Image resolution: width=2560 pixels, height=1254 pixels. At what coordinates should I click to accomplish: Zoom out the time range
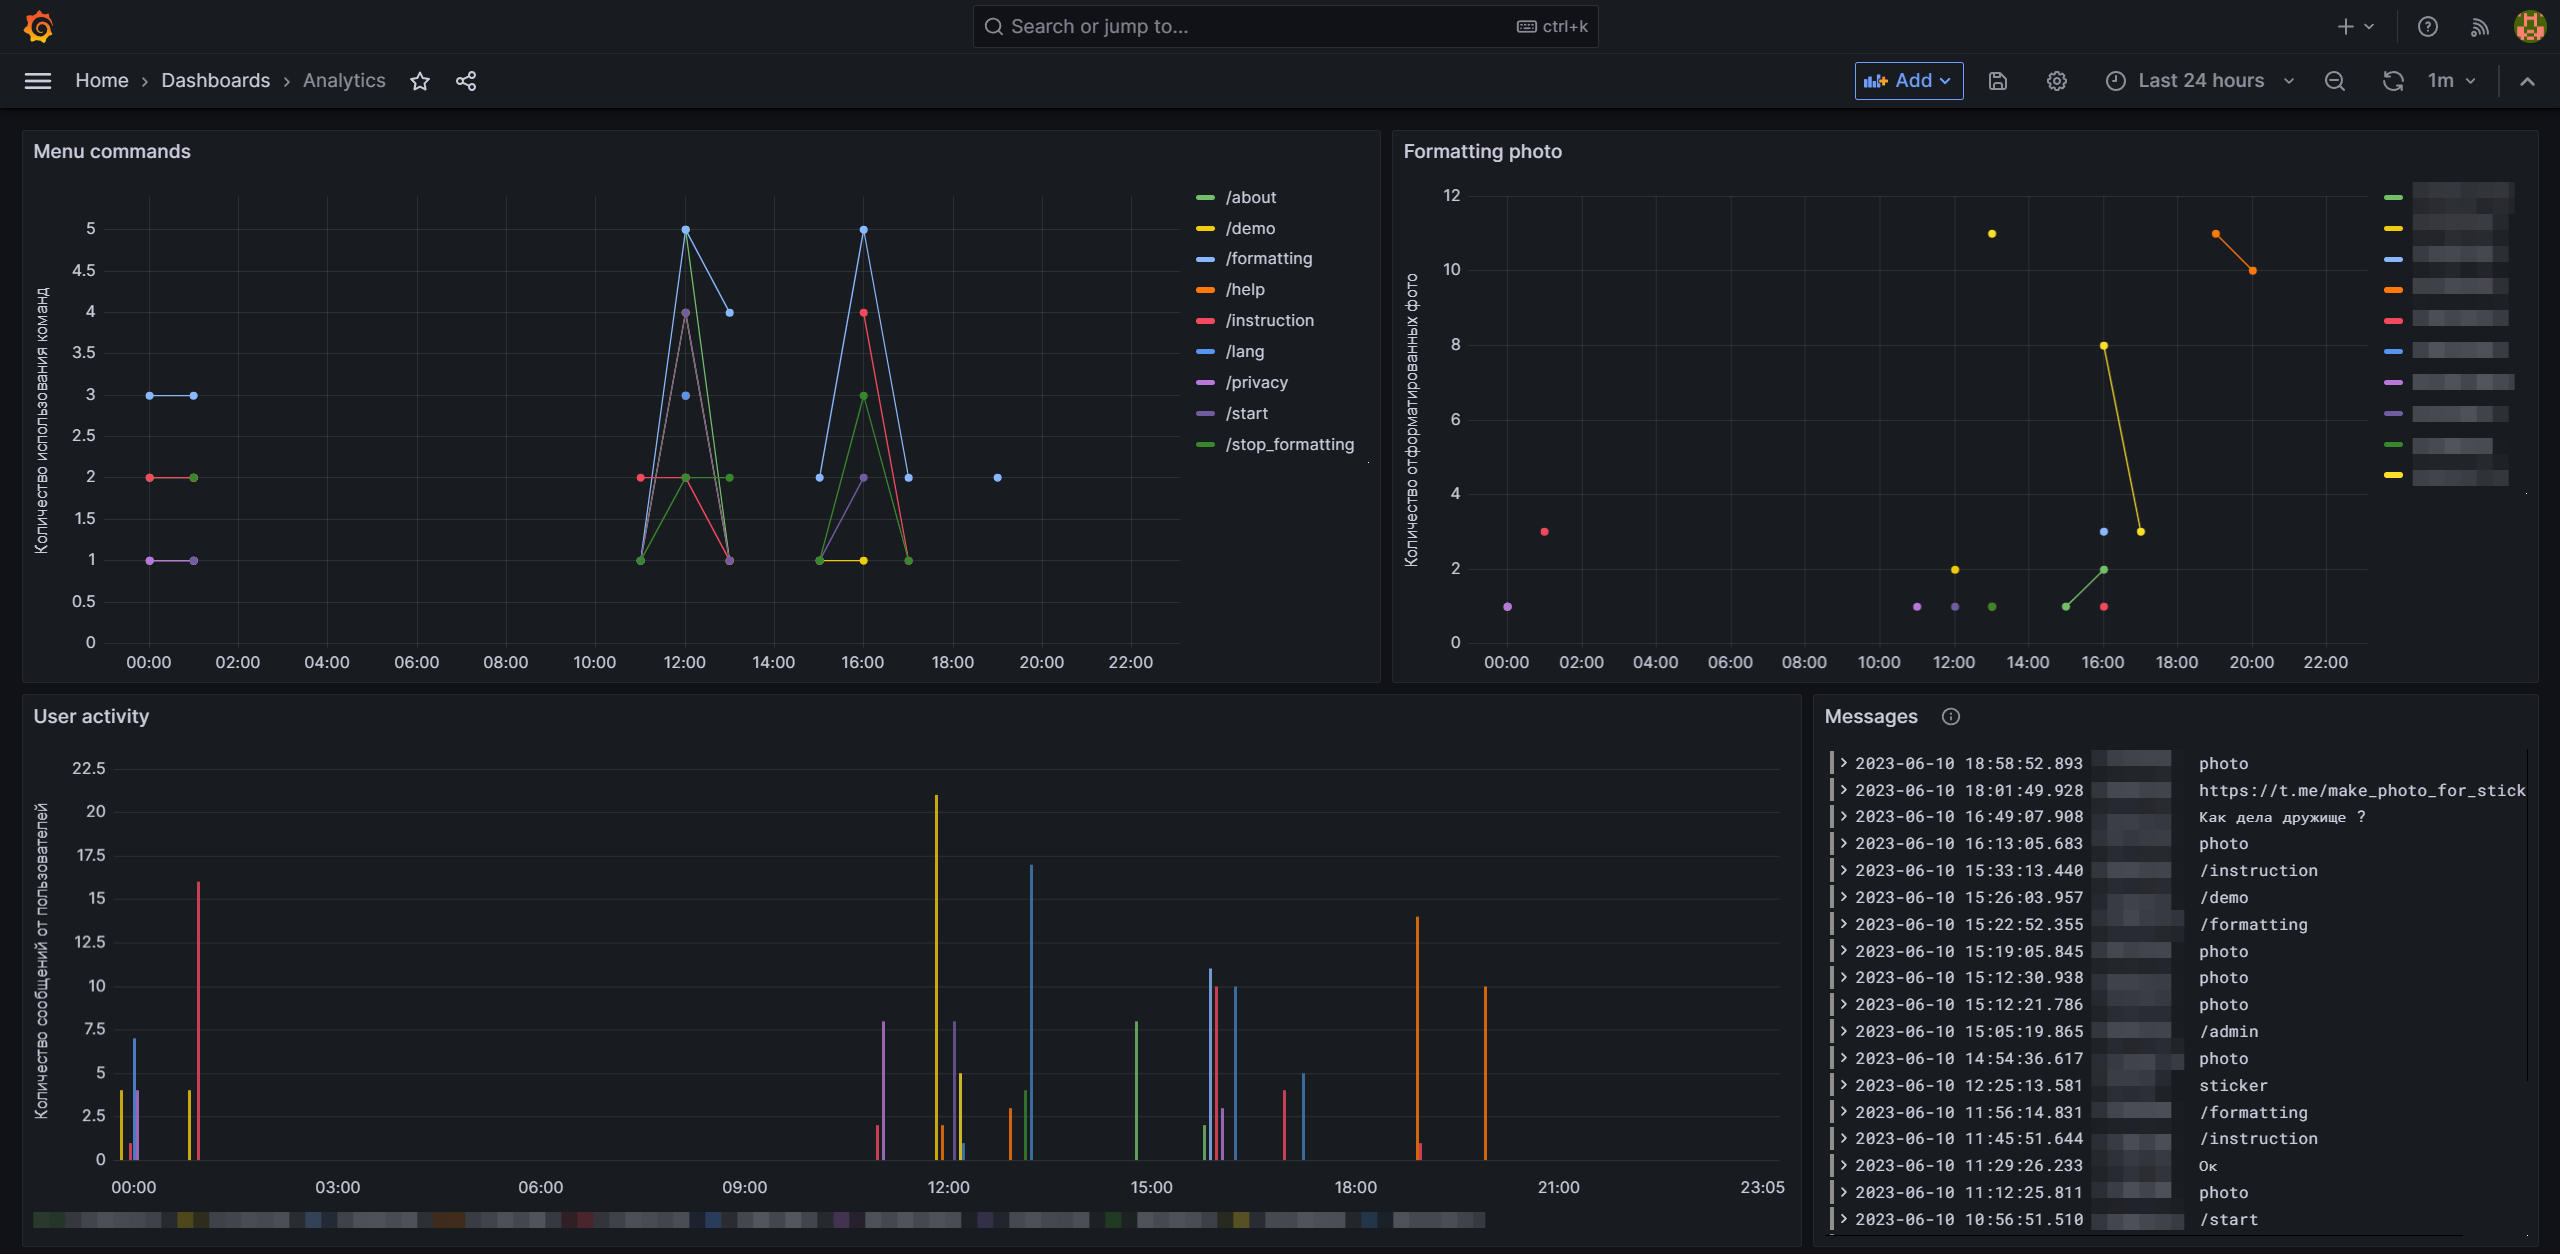[x=2335, y=81]
